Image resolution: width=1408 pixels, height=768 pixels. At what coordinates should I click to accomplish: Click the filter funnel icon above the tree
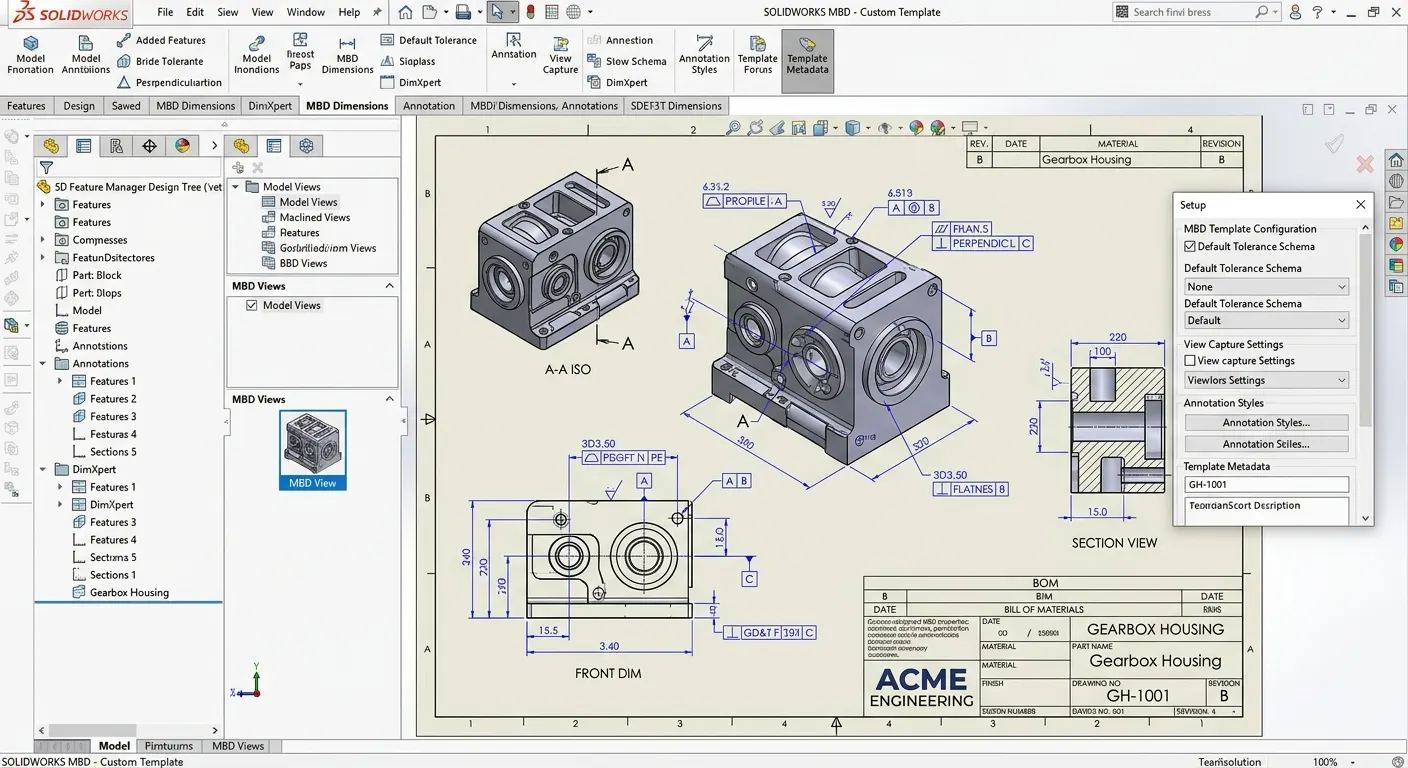tap(46, 168)
